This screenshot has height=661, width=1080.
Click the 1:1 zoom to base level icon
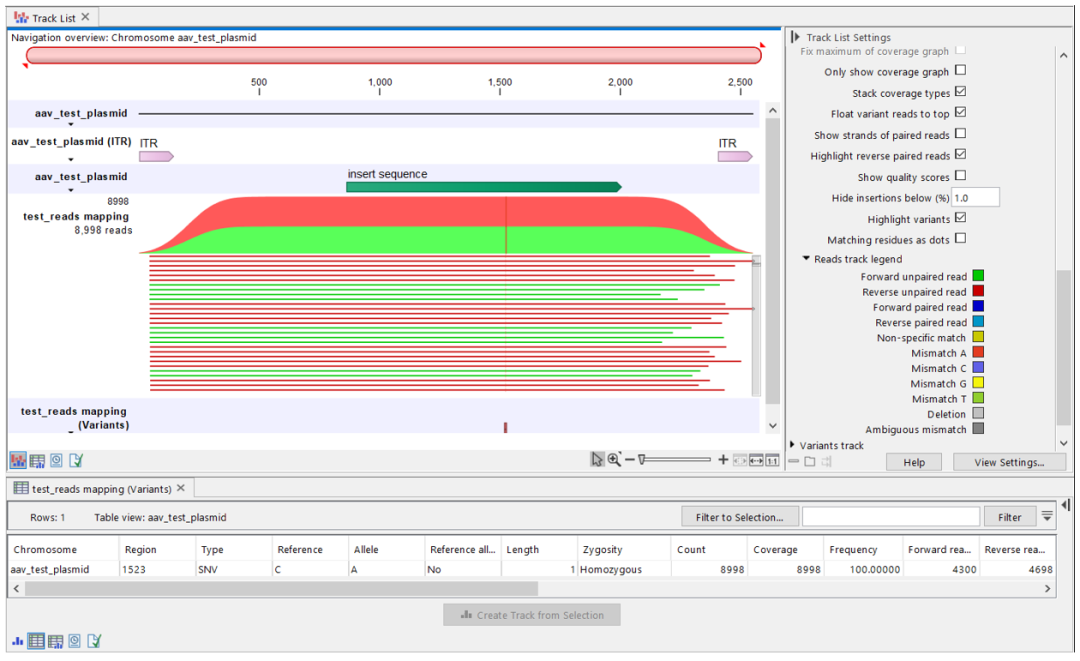[772, 461]
